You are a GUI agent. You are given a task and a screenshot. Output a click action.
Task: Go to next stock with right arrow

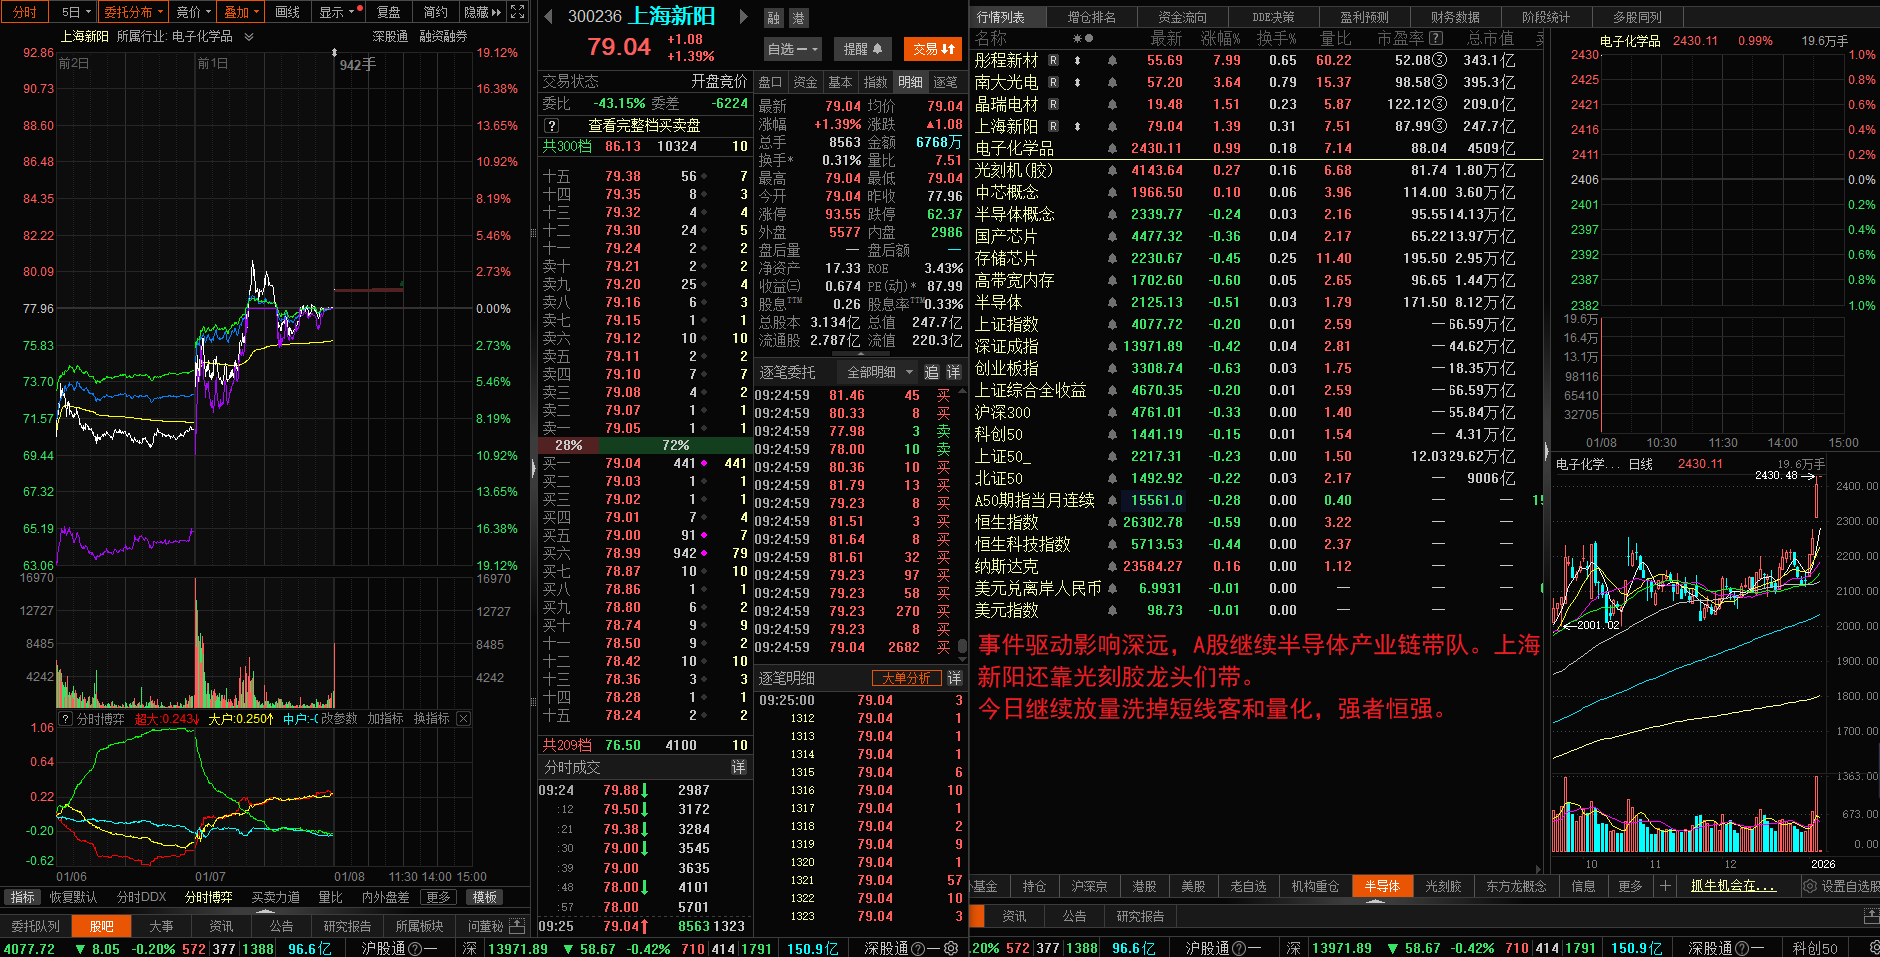[x=743, y=16]
